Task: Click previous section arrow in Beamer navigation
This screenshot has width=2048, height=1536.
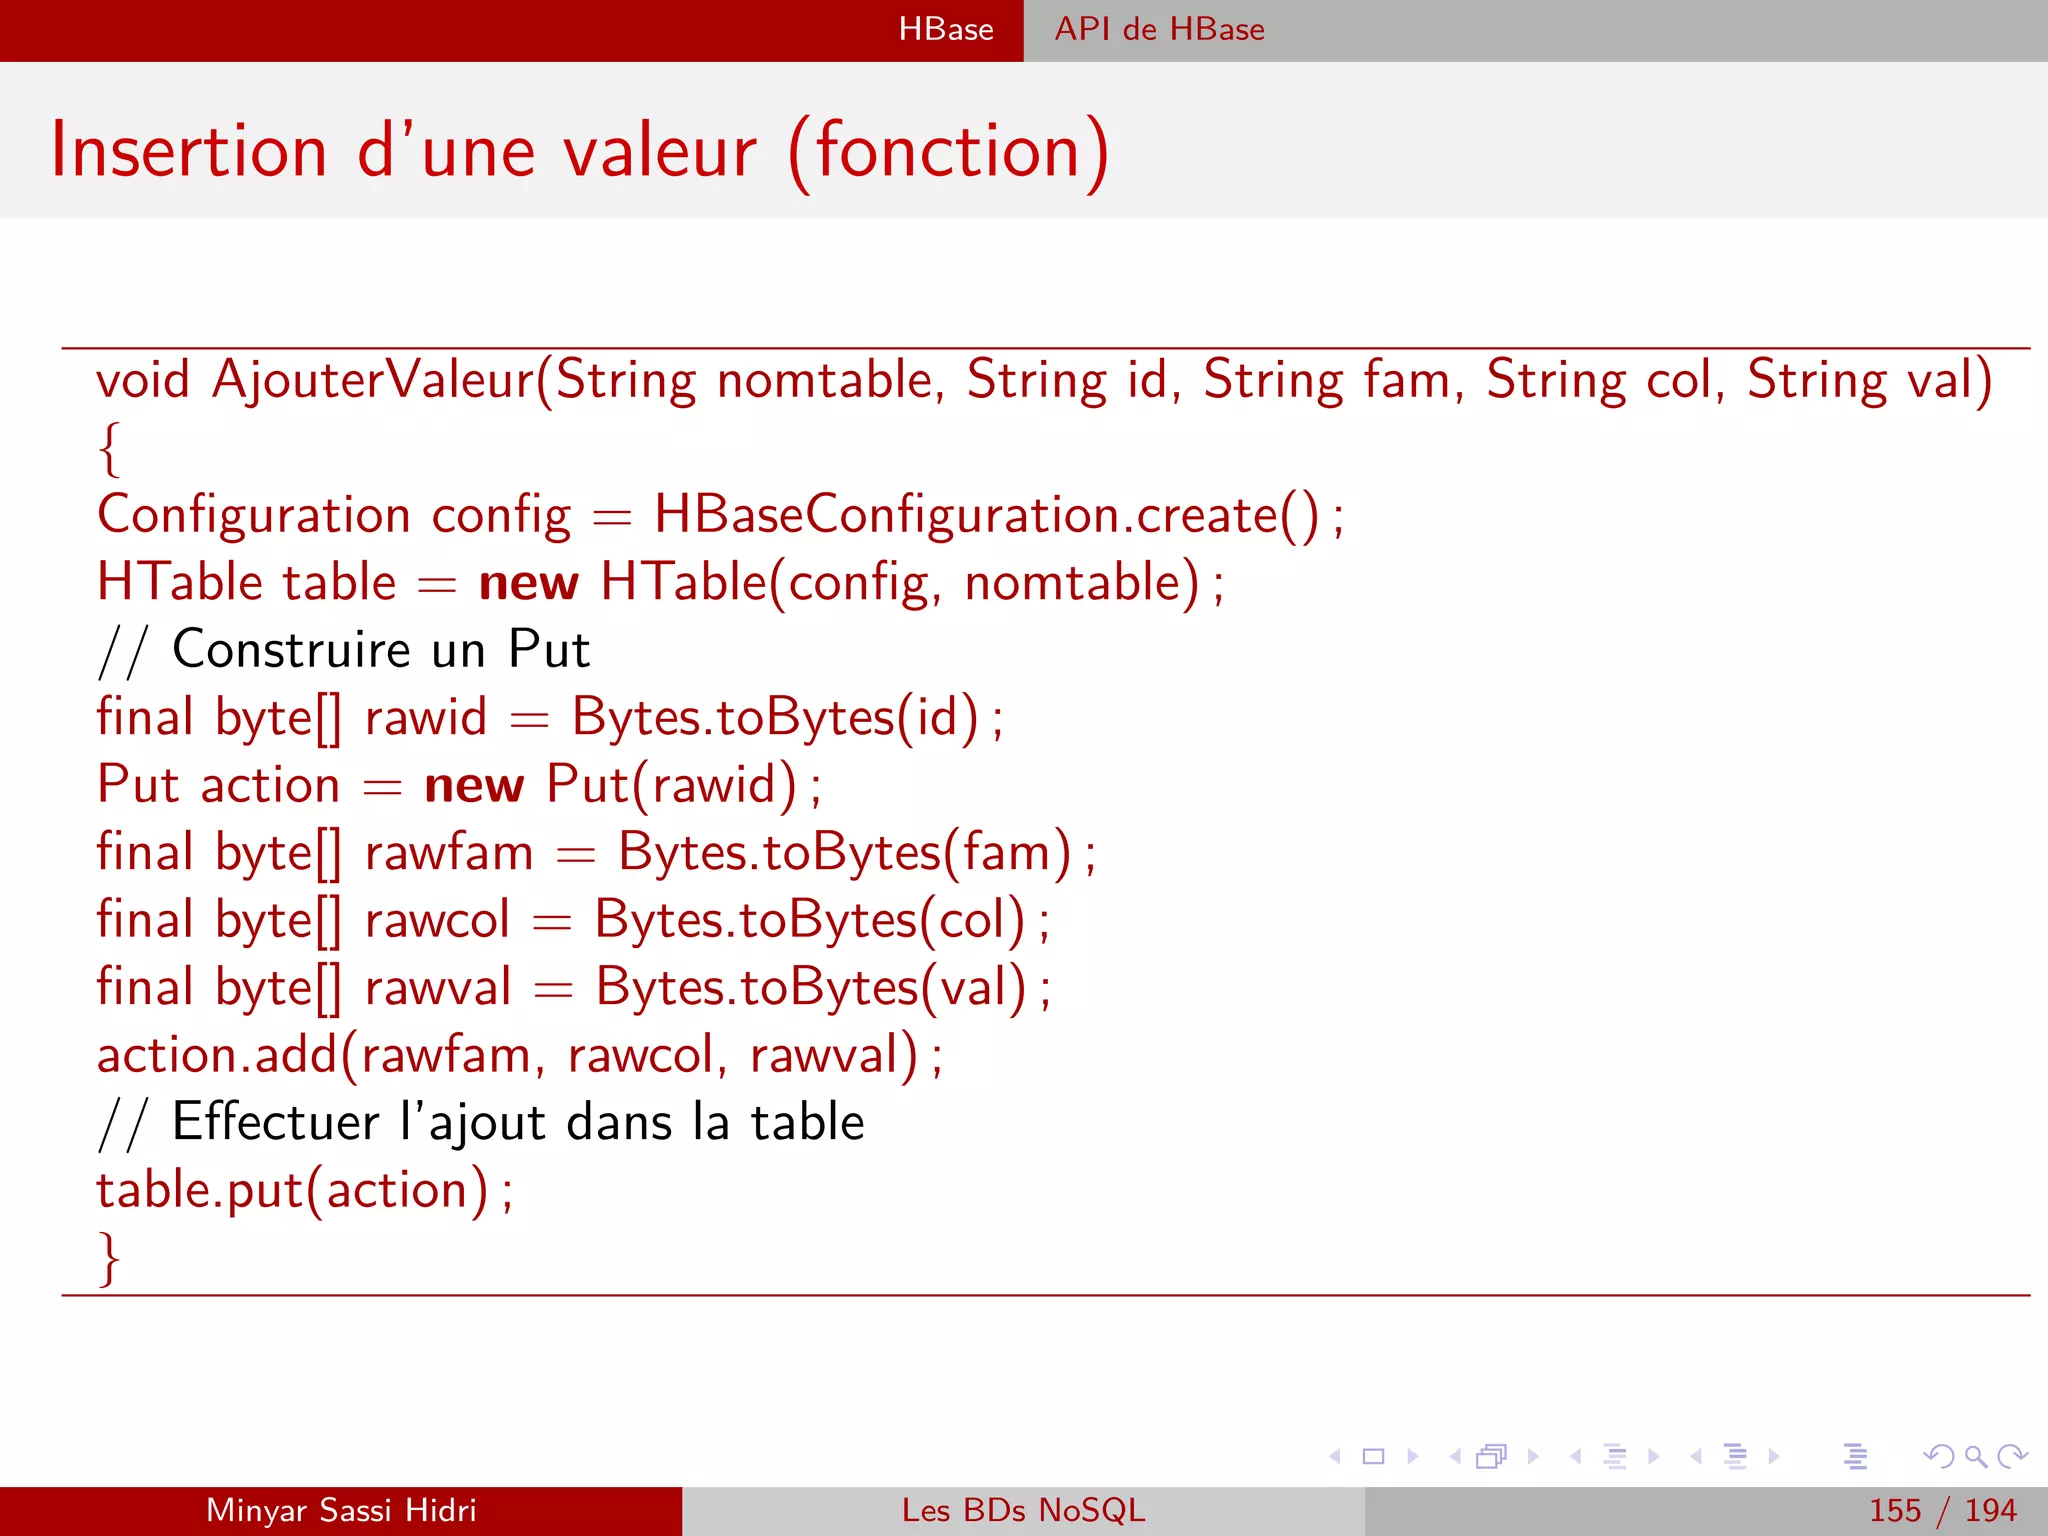Action: [1696, 1456]
